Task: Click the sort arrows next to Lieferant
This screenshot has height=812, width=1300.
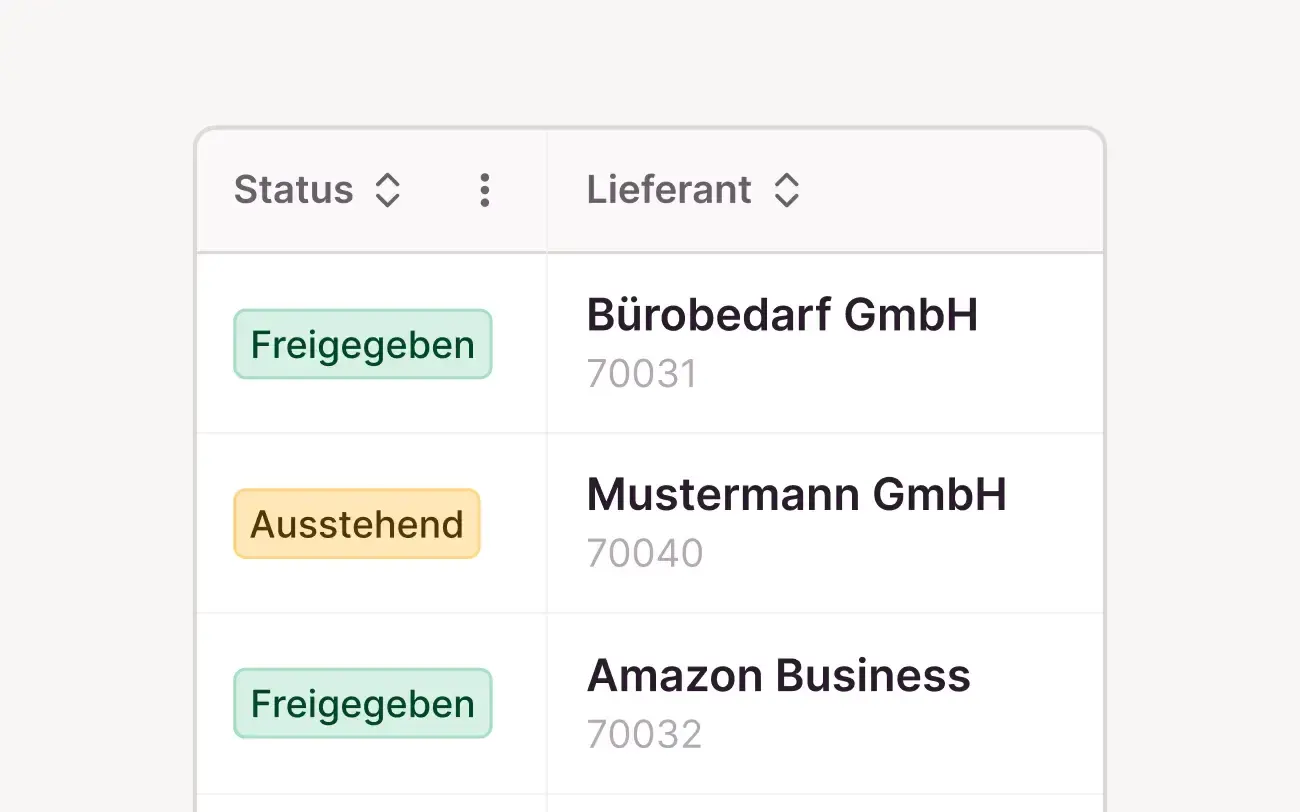Action: (x=787, y=190)
